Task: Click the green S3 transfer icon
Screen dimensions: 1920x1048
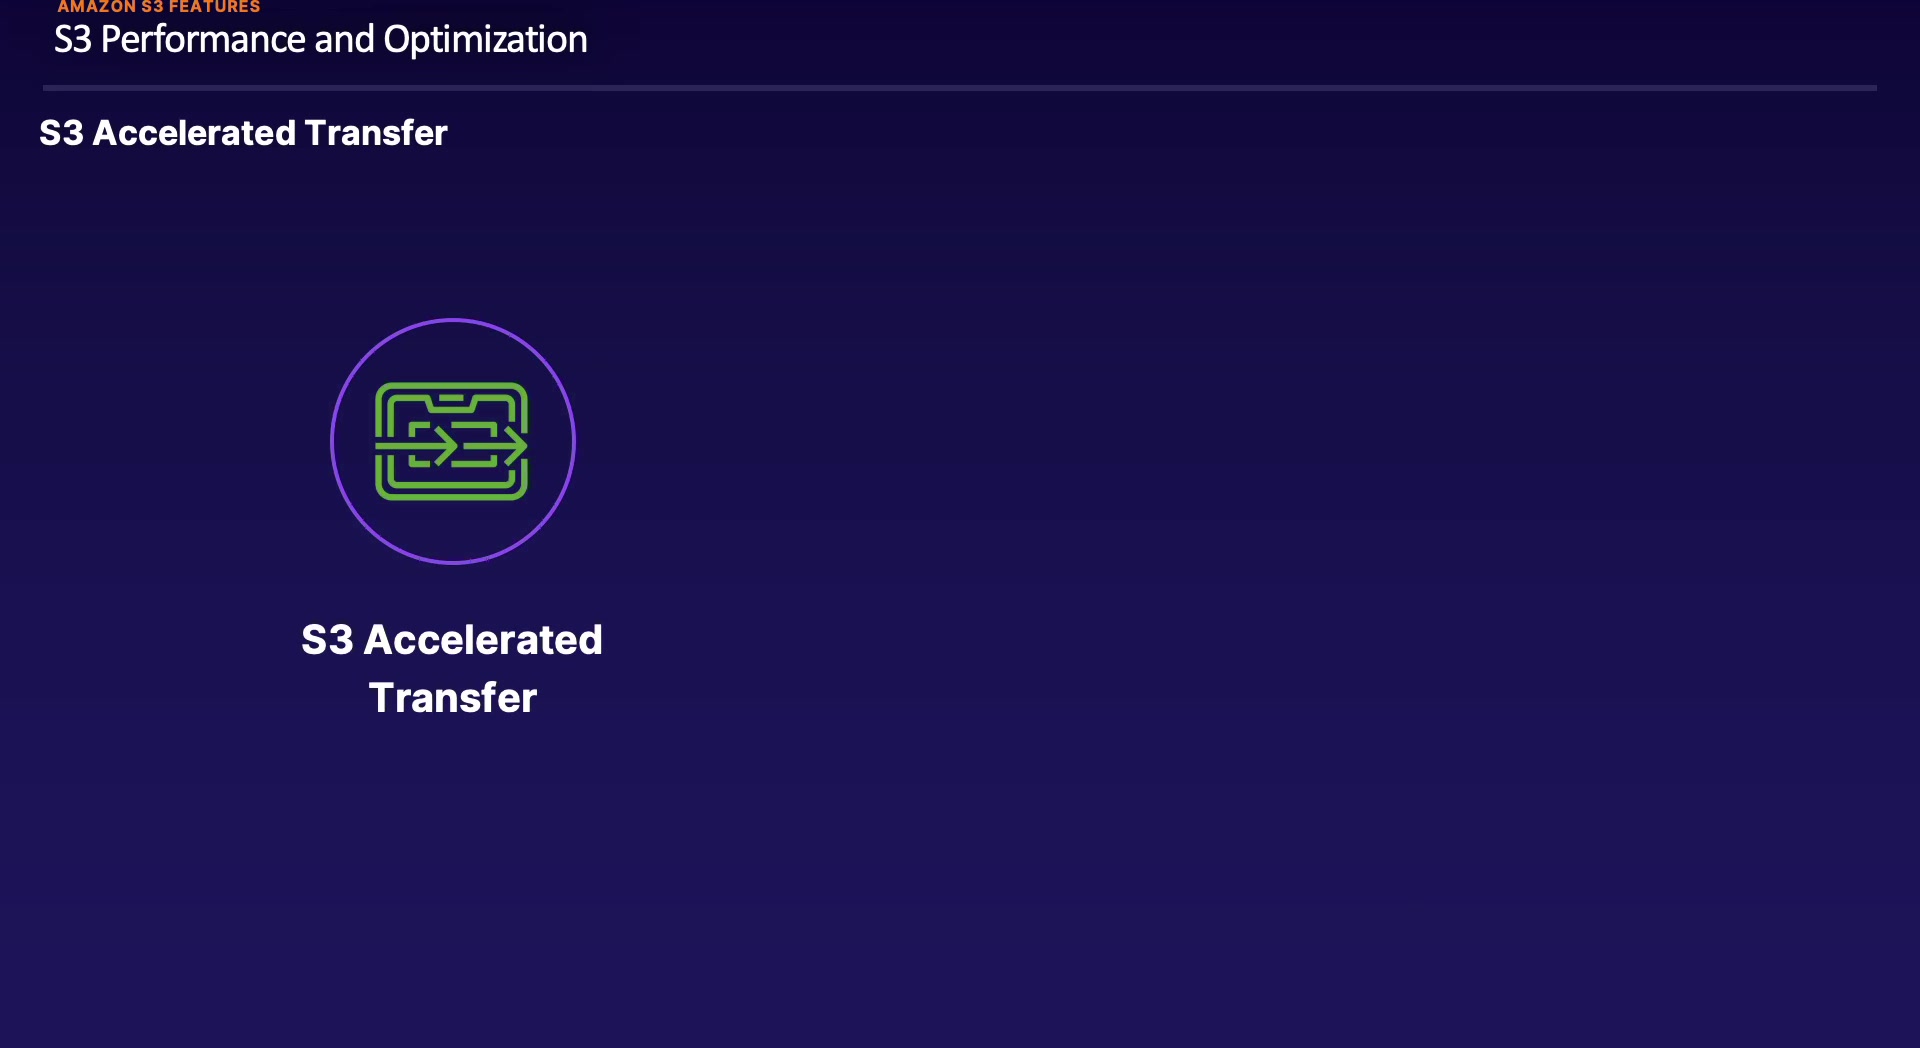Action: pyautogui.click(x=451, y=441)
